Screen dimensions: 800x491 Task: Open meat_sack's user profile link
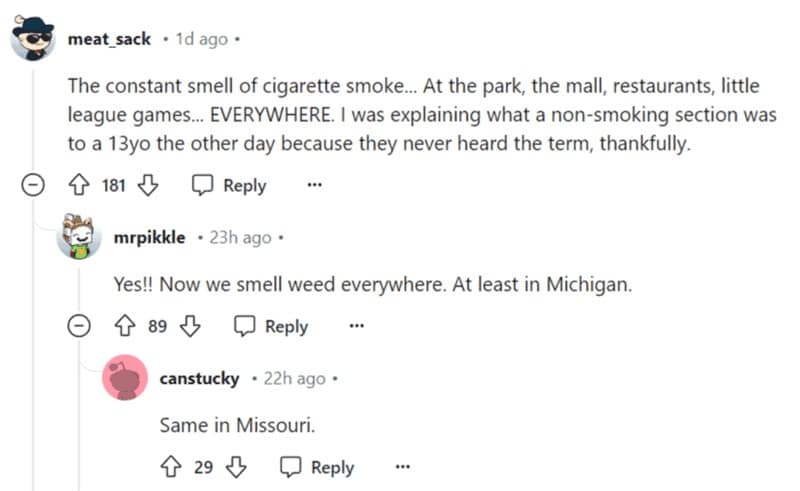pos(109,39)
